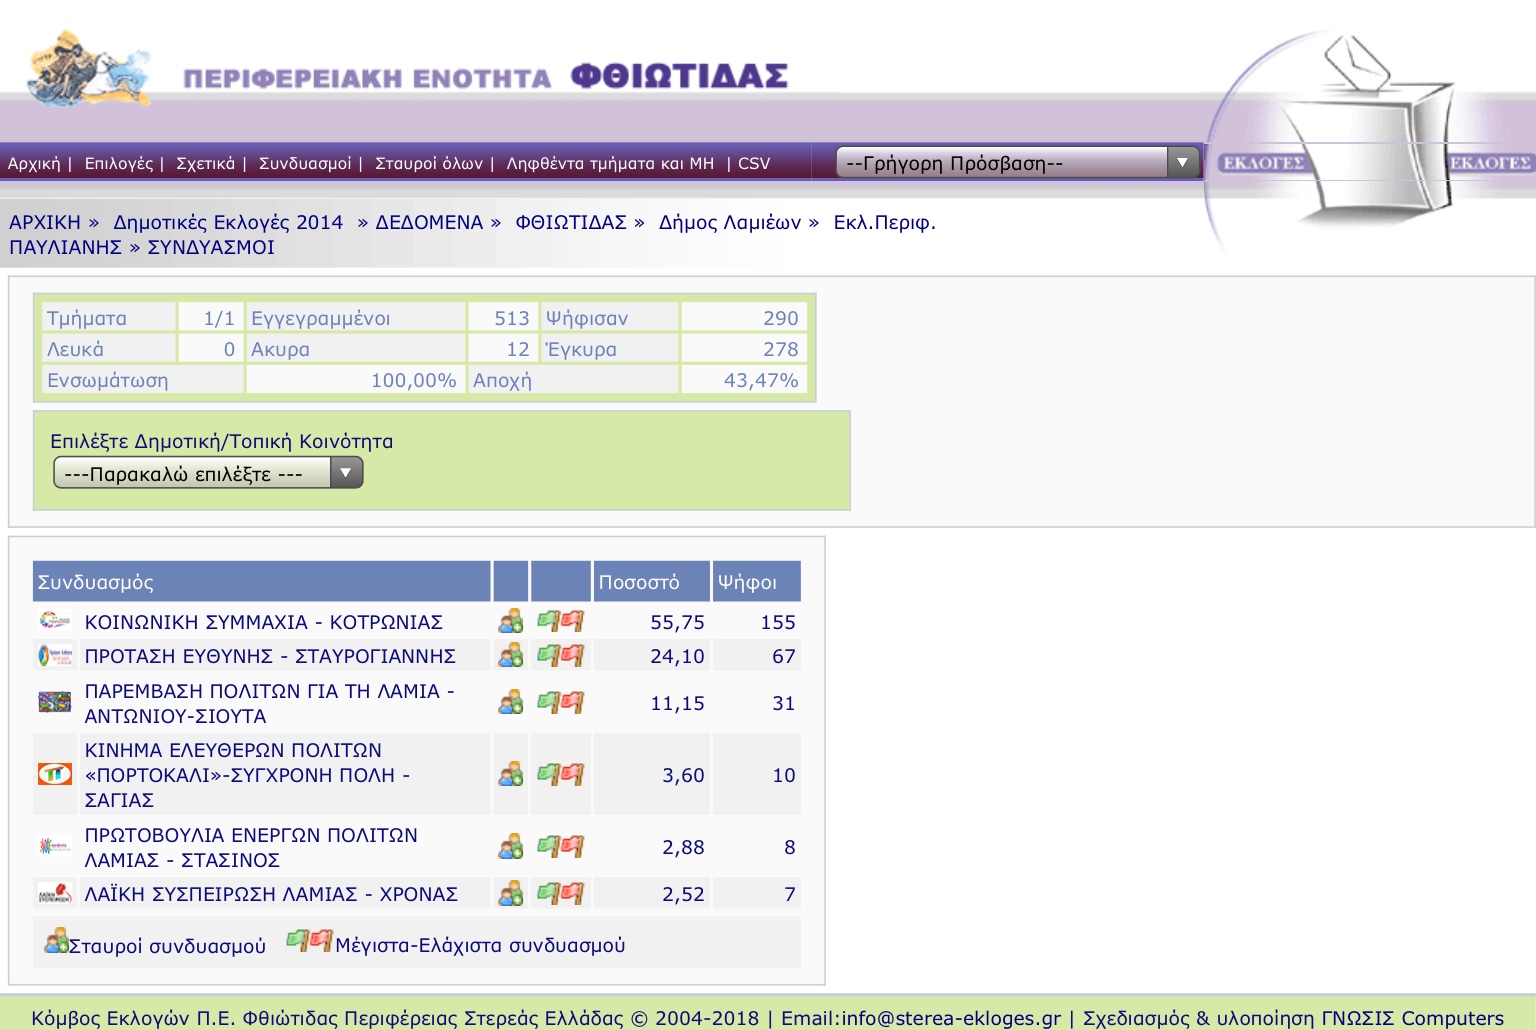Click flags icon for ΛΑΪΚΗ ΣΥΣΠΕΙΡΩΣΗ ΛΑΜΙΑΣ

tap(560, 893)
